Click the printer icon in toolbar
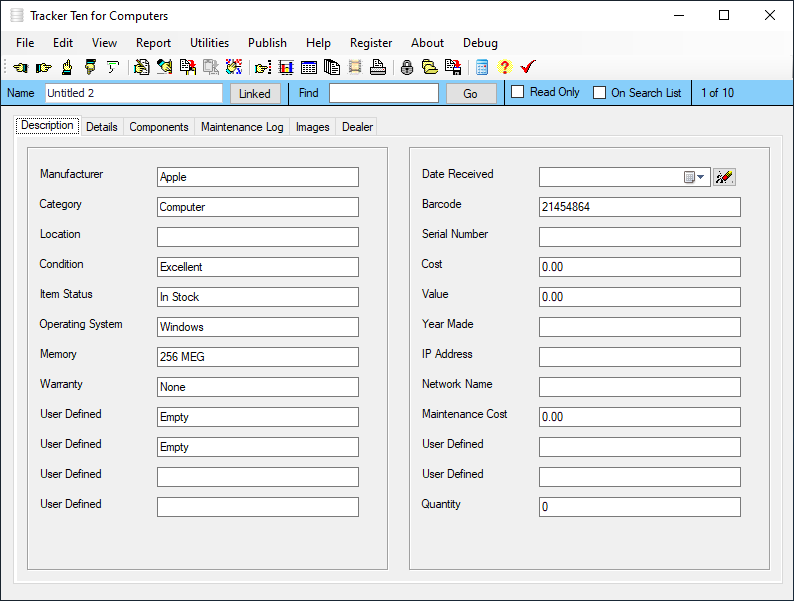794x601 pixels. [378, 68]
